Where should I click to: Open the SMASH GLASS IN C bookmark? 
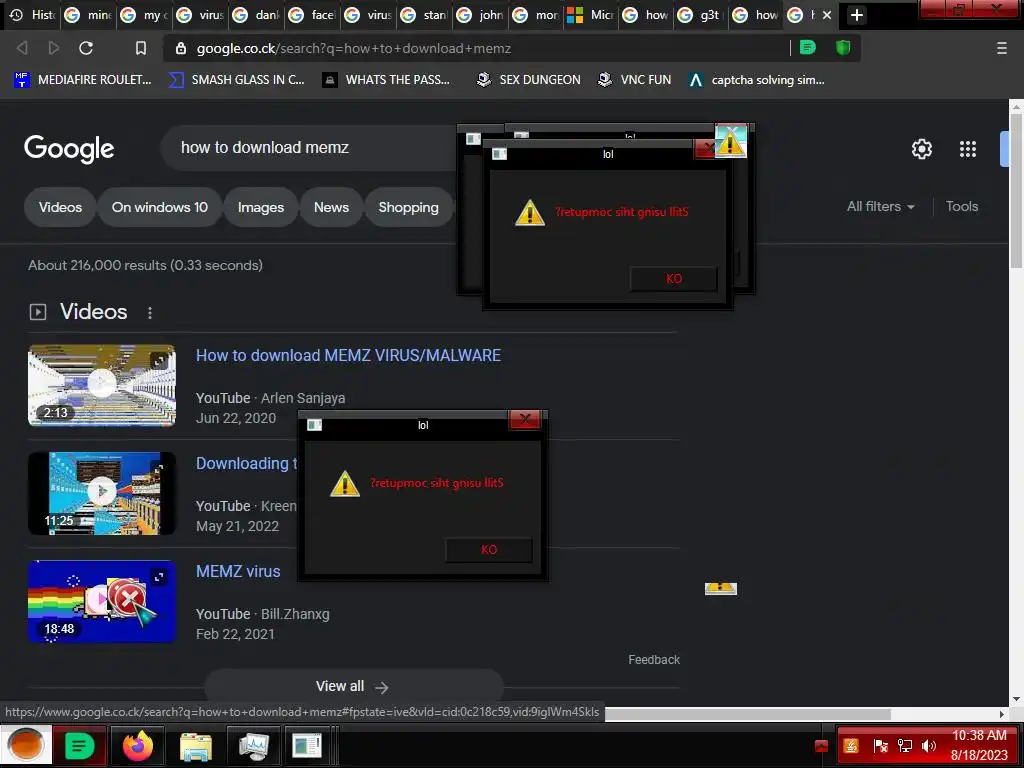pyautogui.click(x=236, y=80)
